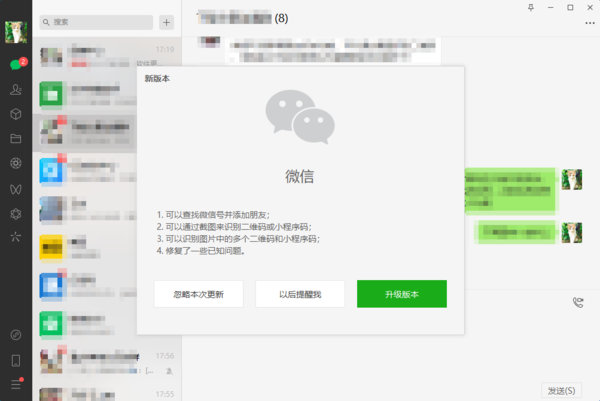Click the green 升级版本 upgrade button

402,294
